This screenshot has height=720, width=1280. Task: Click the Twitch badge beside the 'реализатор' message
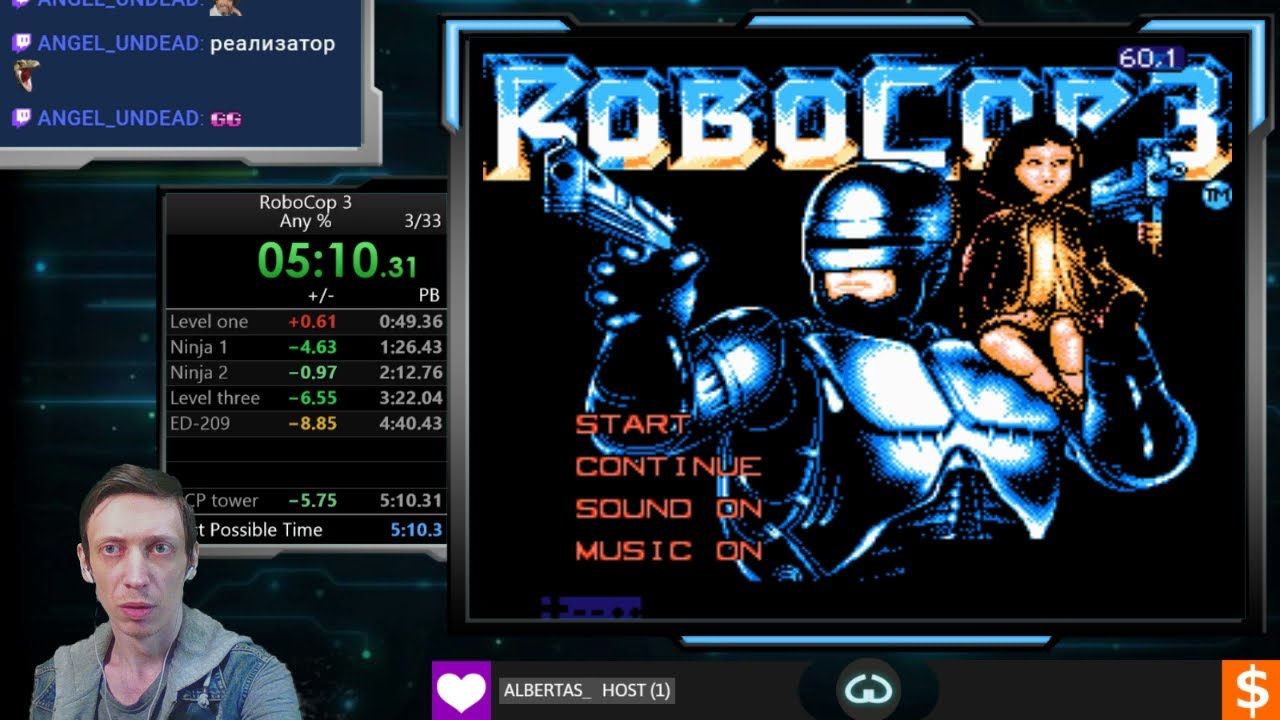pos(22,44)
